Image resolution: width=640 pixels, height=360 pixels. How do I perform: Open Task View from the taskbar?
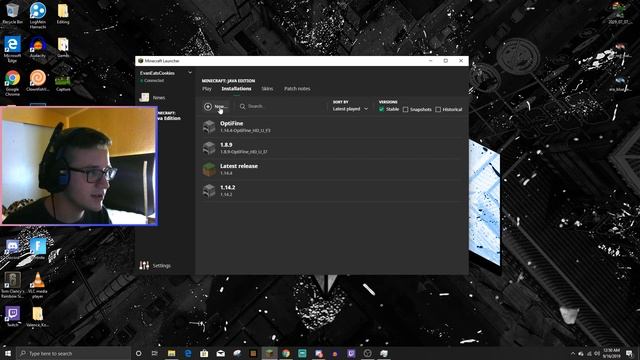click(x=155, y=353)
